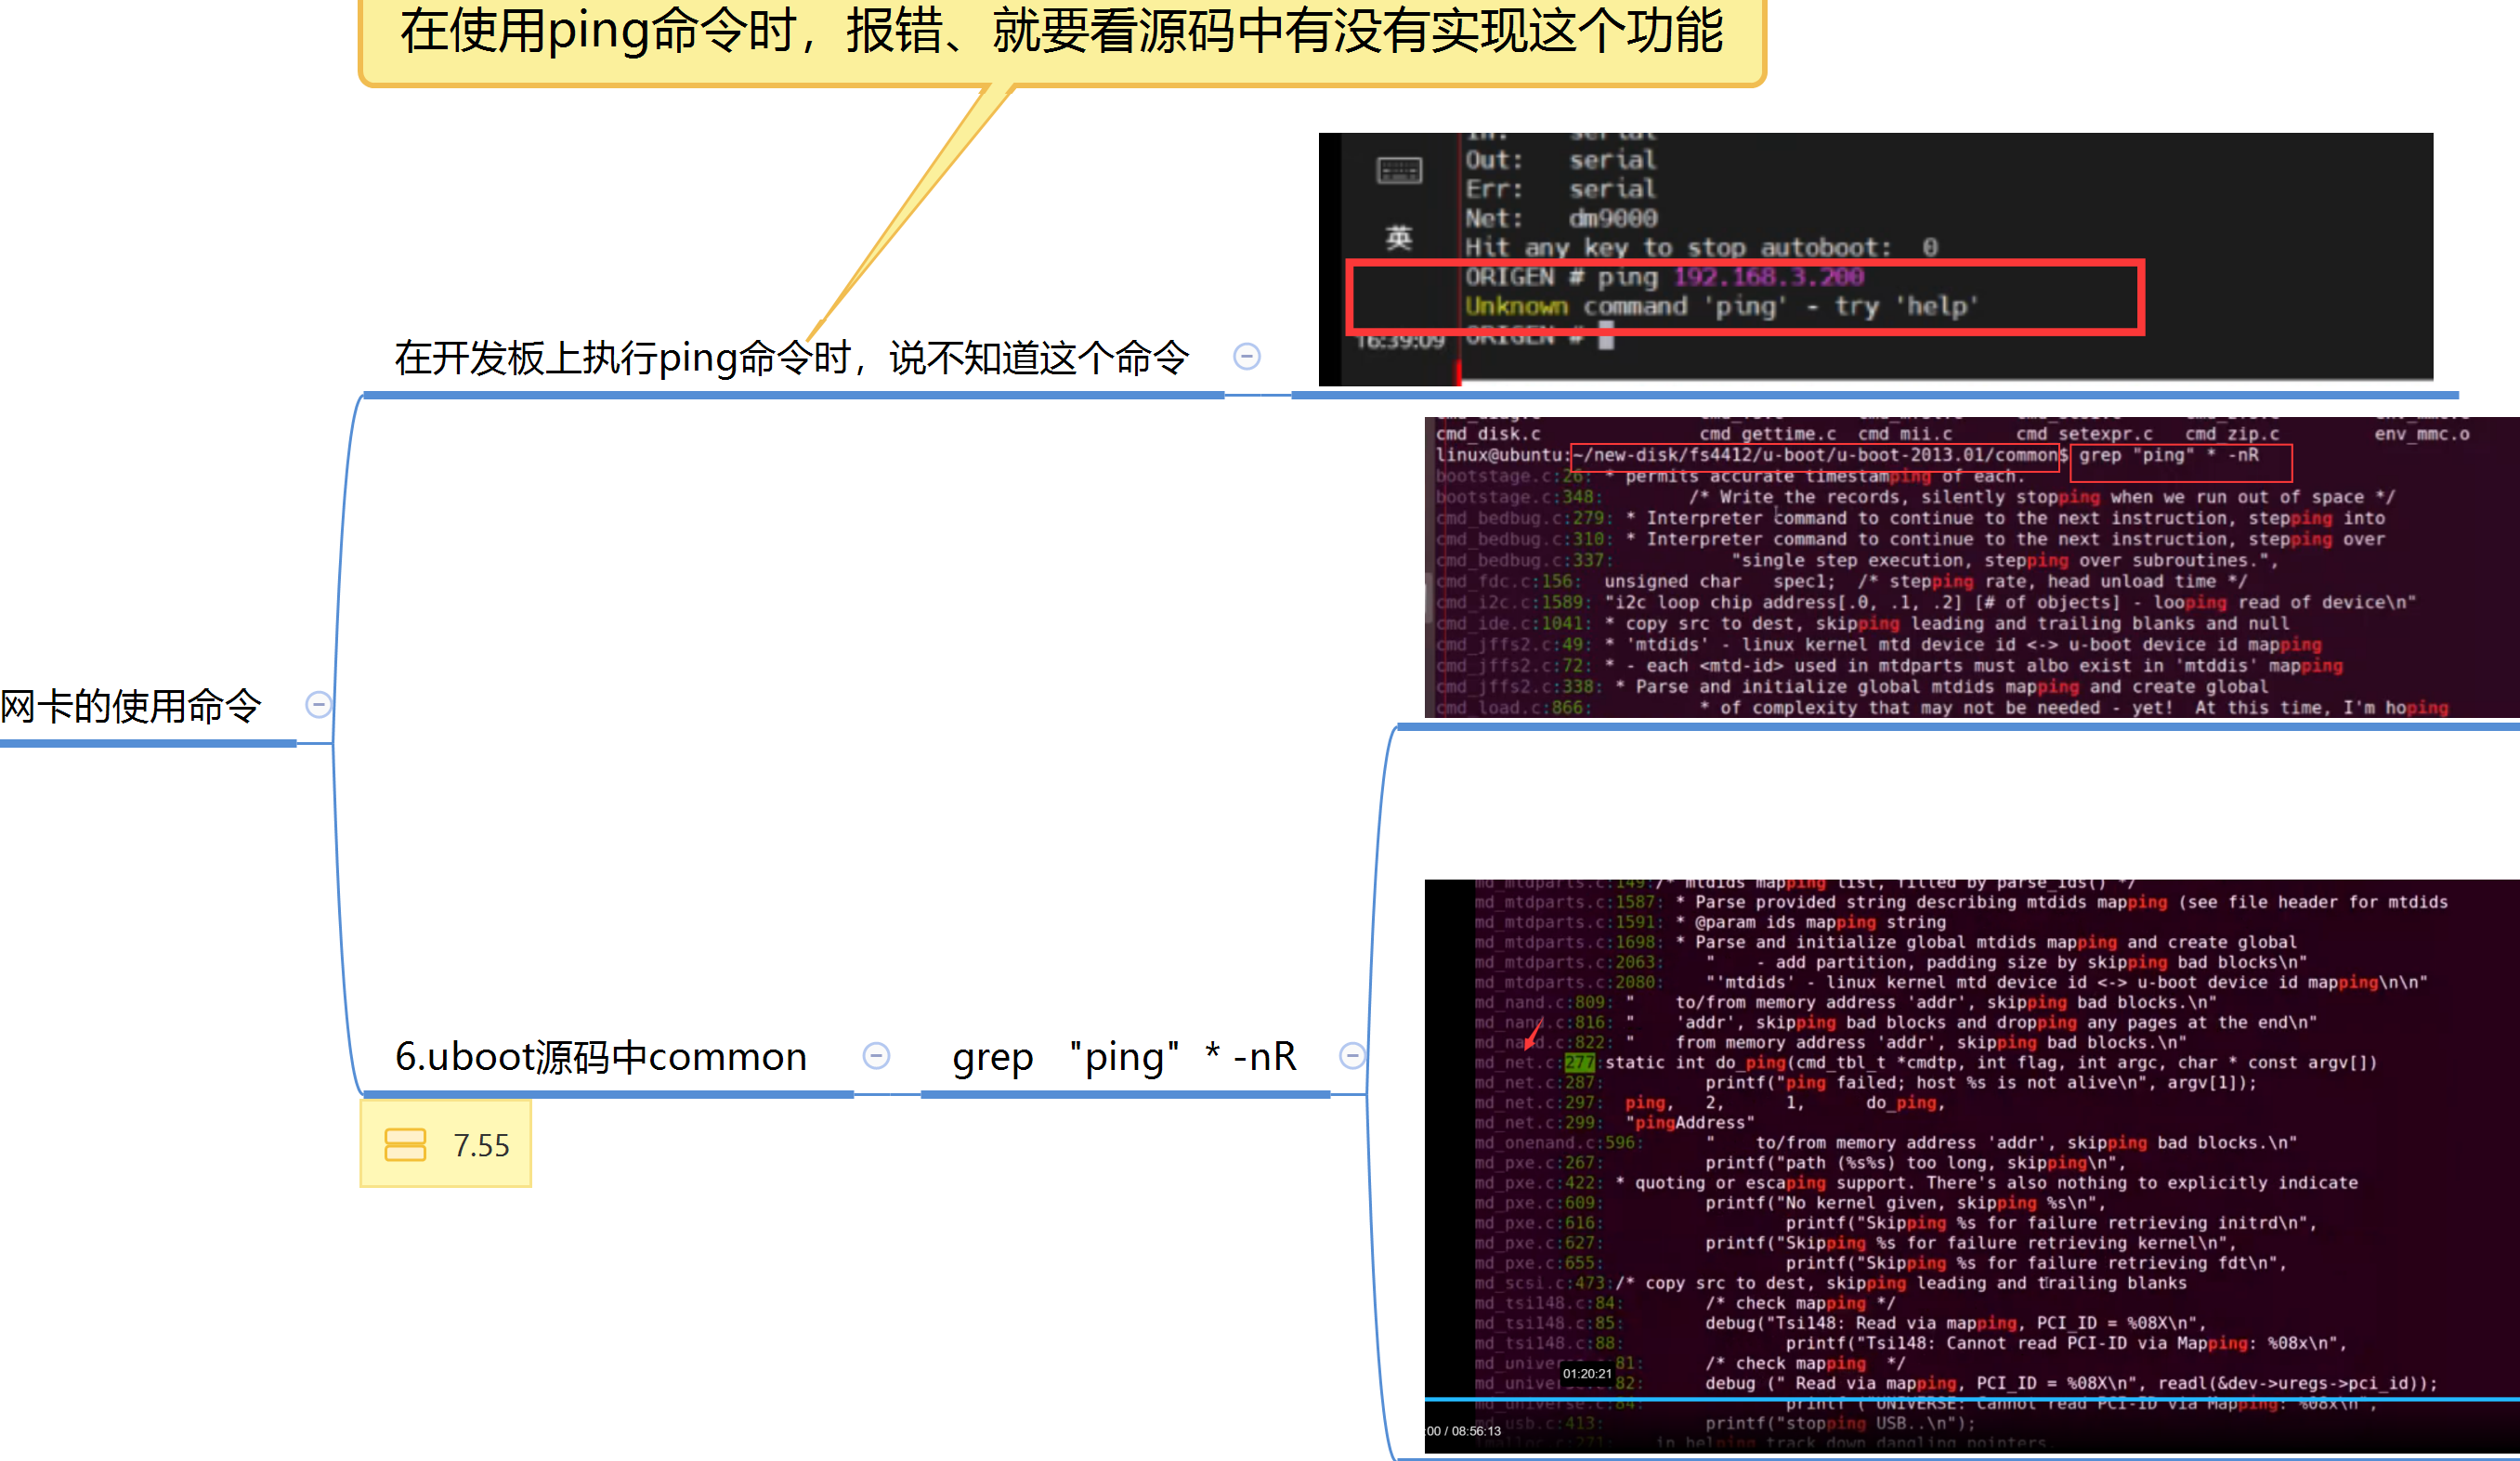Select the 6.uboot源码中common topic
The image size is (2520, 1461).
600,1057
